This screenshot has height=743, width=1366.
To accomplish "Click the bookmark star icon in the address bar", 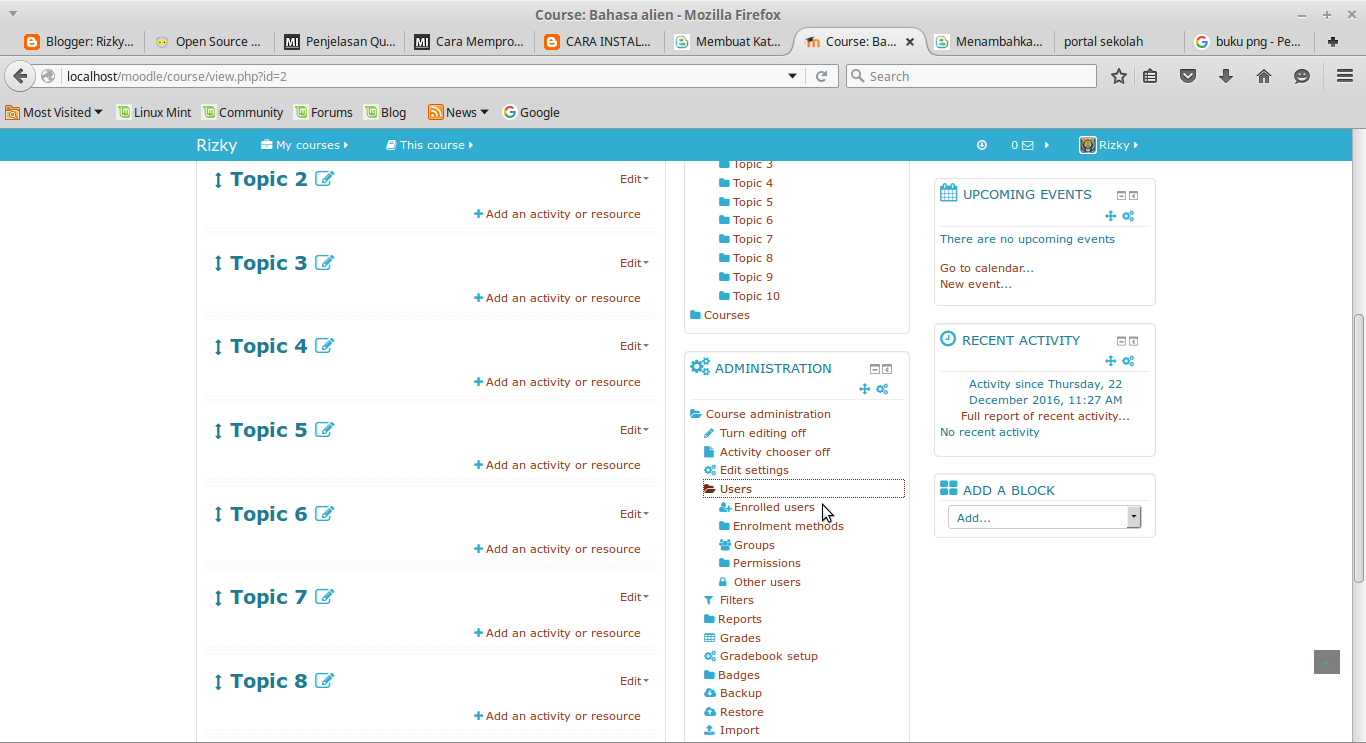I will point(1119,75).
